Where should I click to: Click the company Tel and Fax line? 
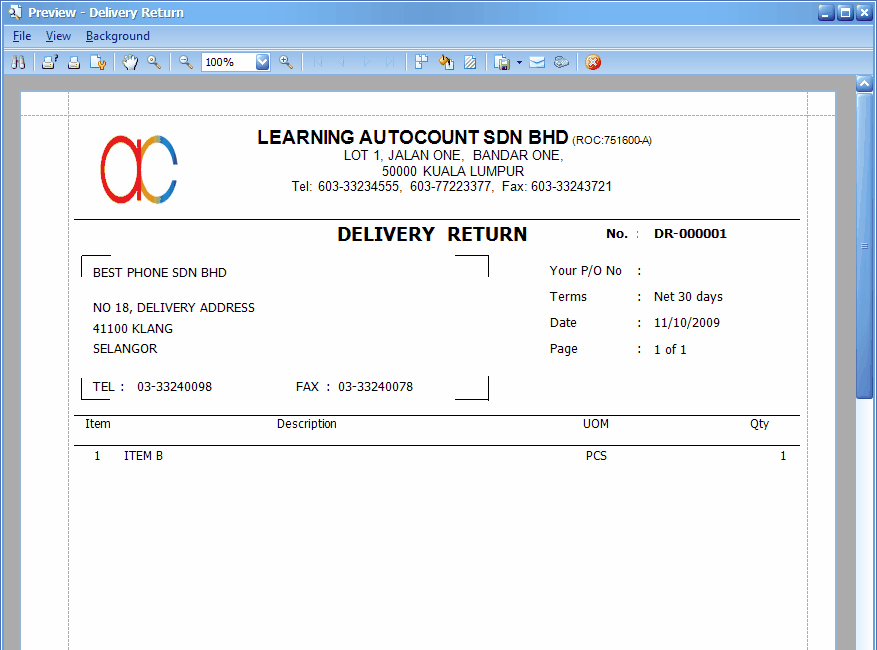(x=451, y=187)
